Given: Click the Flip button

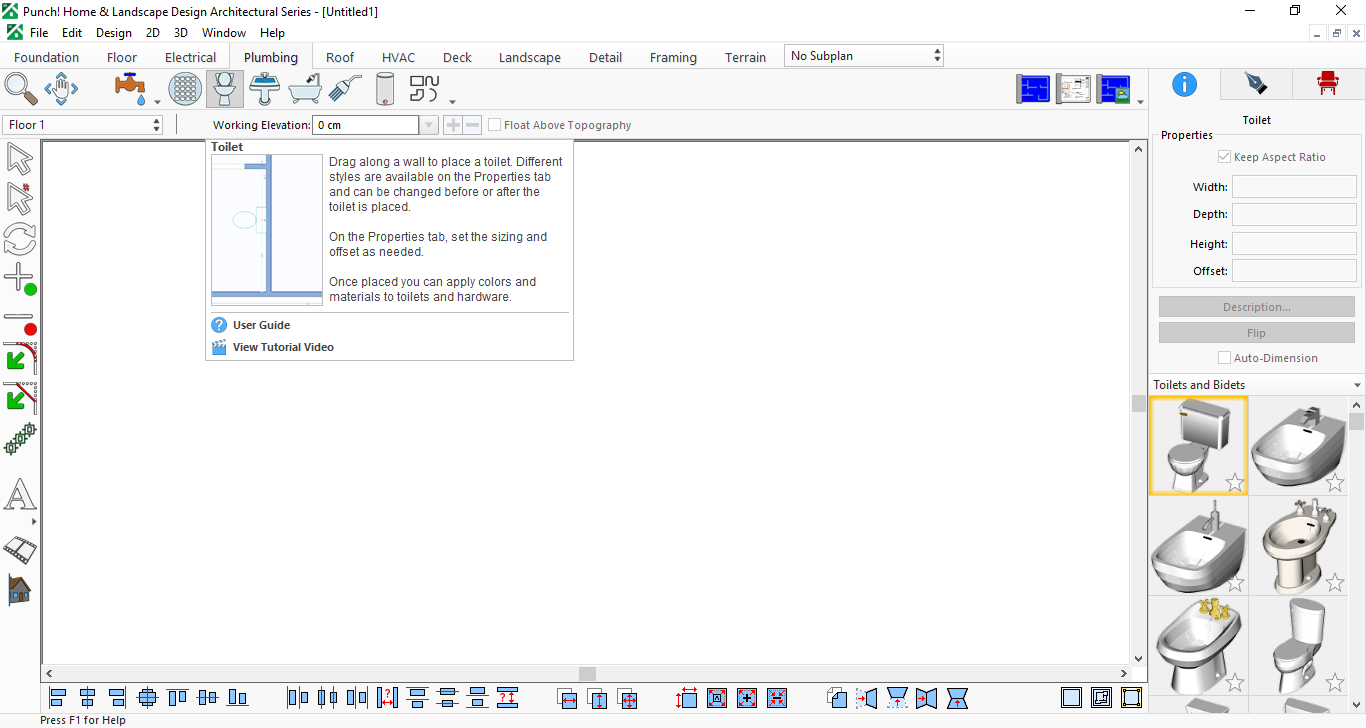Looking at the screenshot, I should (x=1257, y=333).
